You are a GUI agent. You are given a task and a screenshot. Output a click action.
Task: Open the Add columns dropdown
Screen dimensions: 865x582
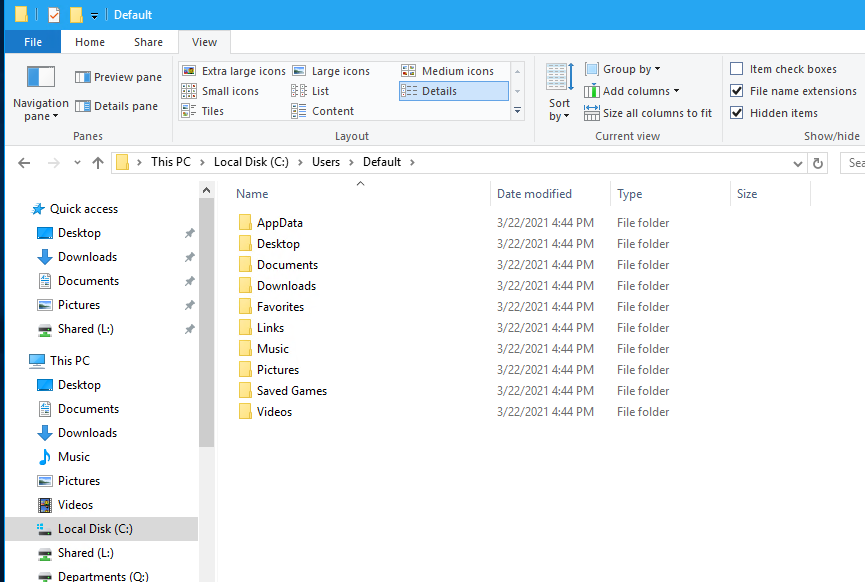632,91
